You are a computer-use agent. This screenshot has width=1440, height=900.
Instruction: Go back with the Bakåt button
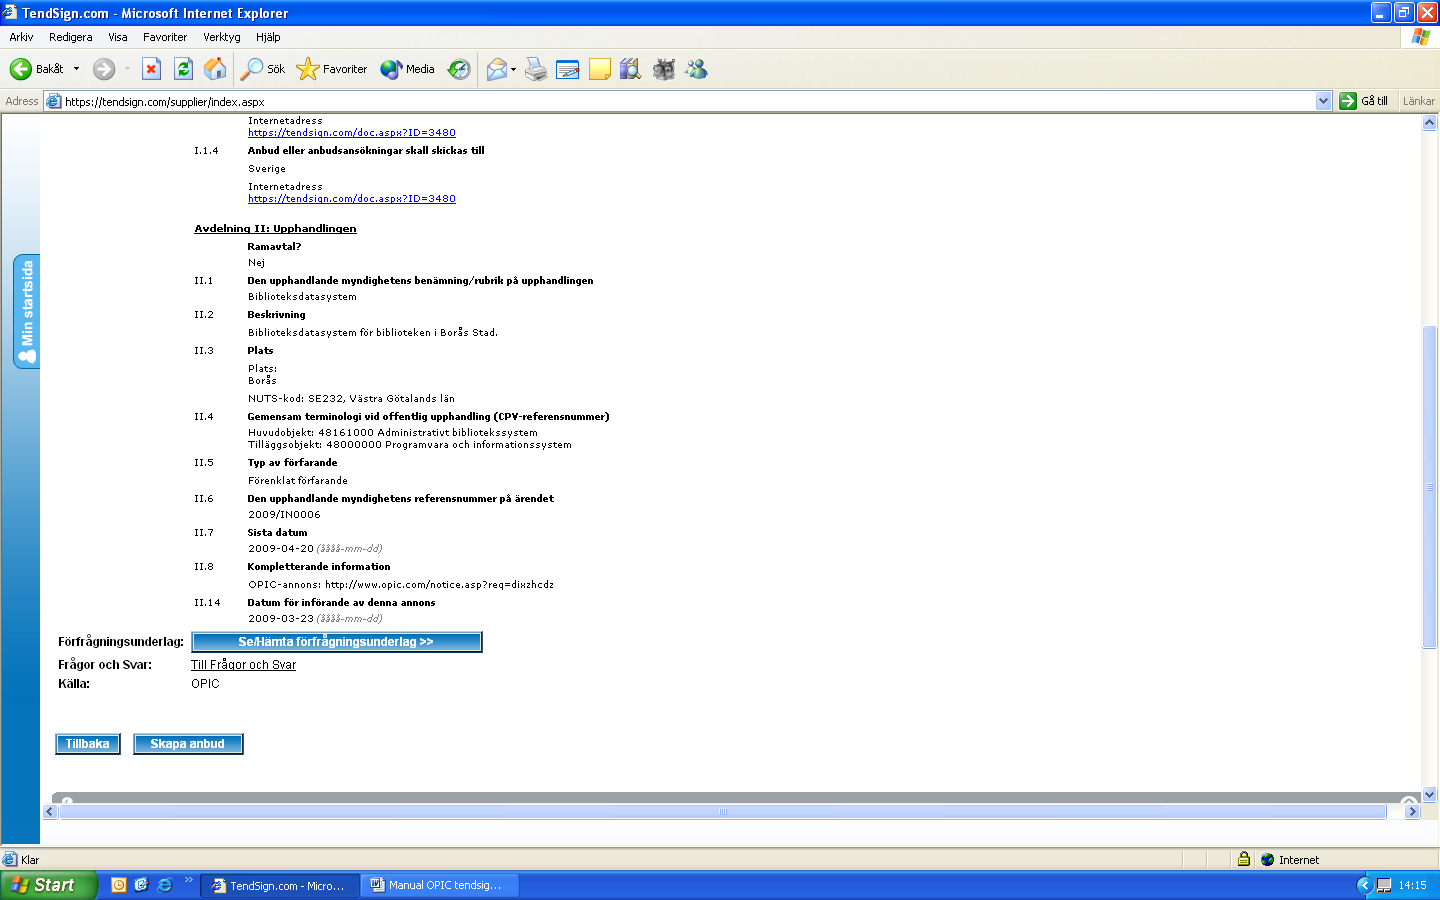[x=36, y=69]
